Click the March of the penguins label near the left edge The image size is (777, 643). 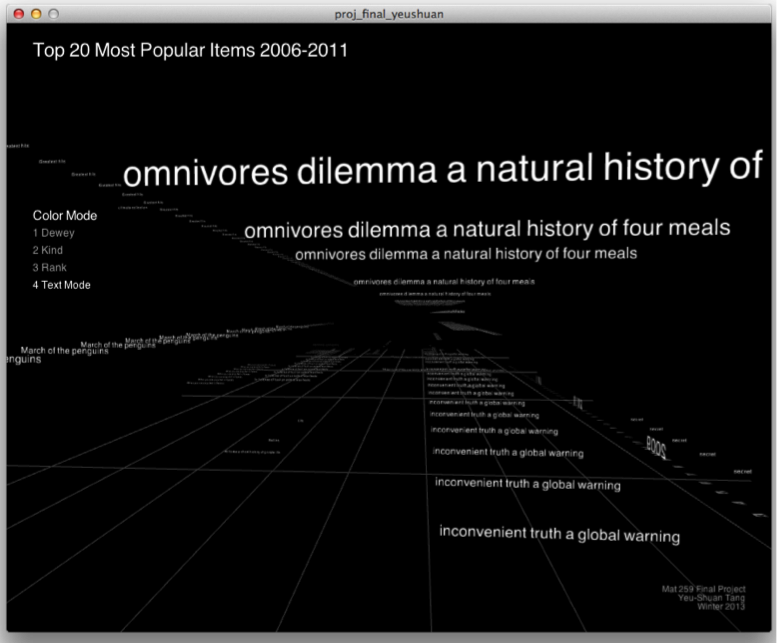[64, 350]
